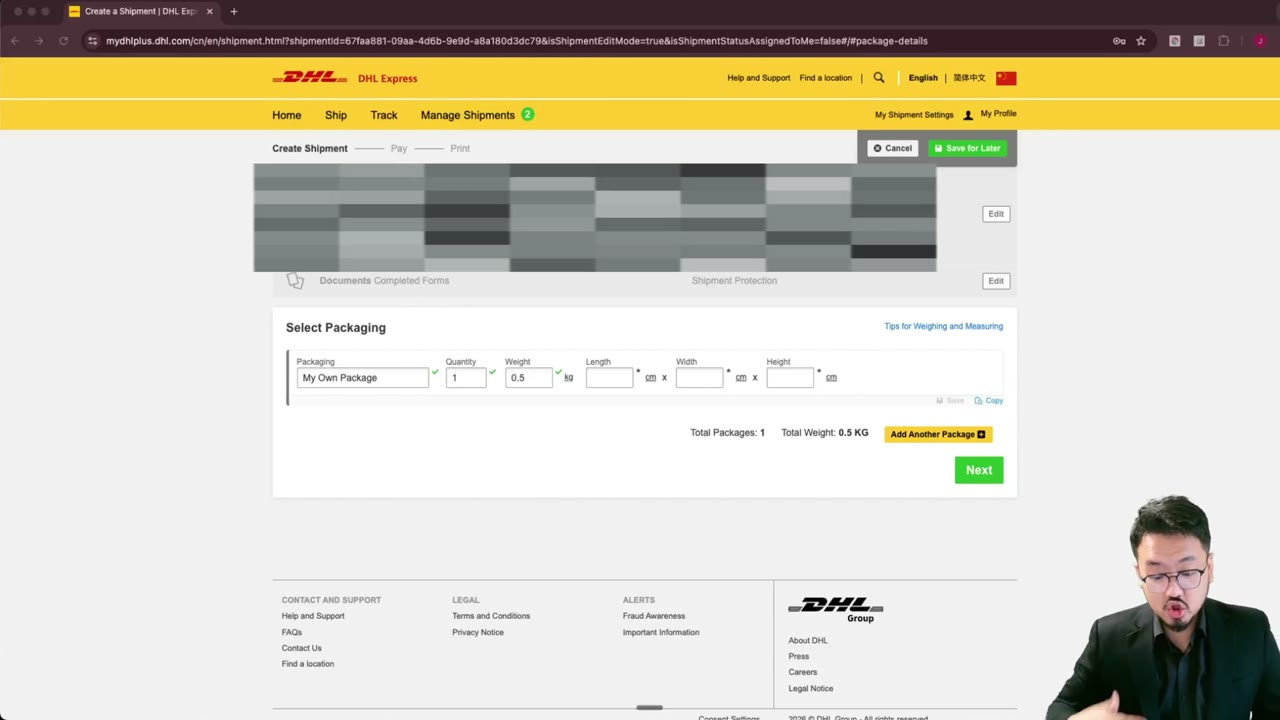Click the Manage Shipments badge count 2
1280x720 pixels.
[x=528, y=114]
